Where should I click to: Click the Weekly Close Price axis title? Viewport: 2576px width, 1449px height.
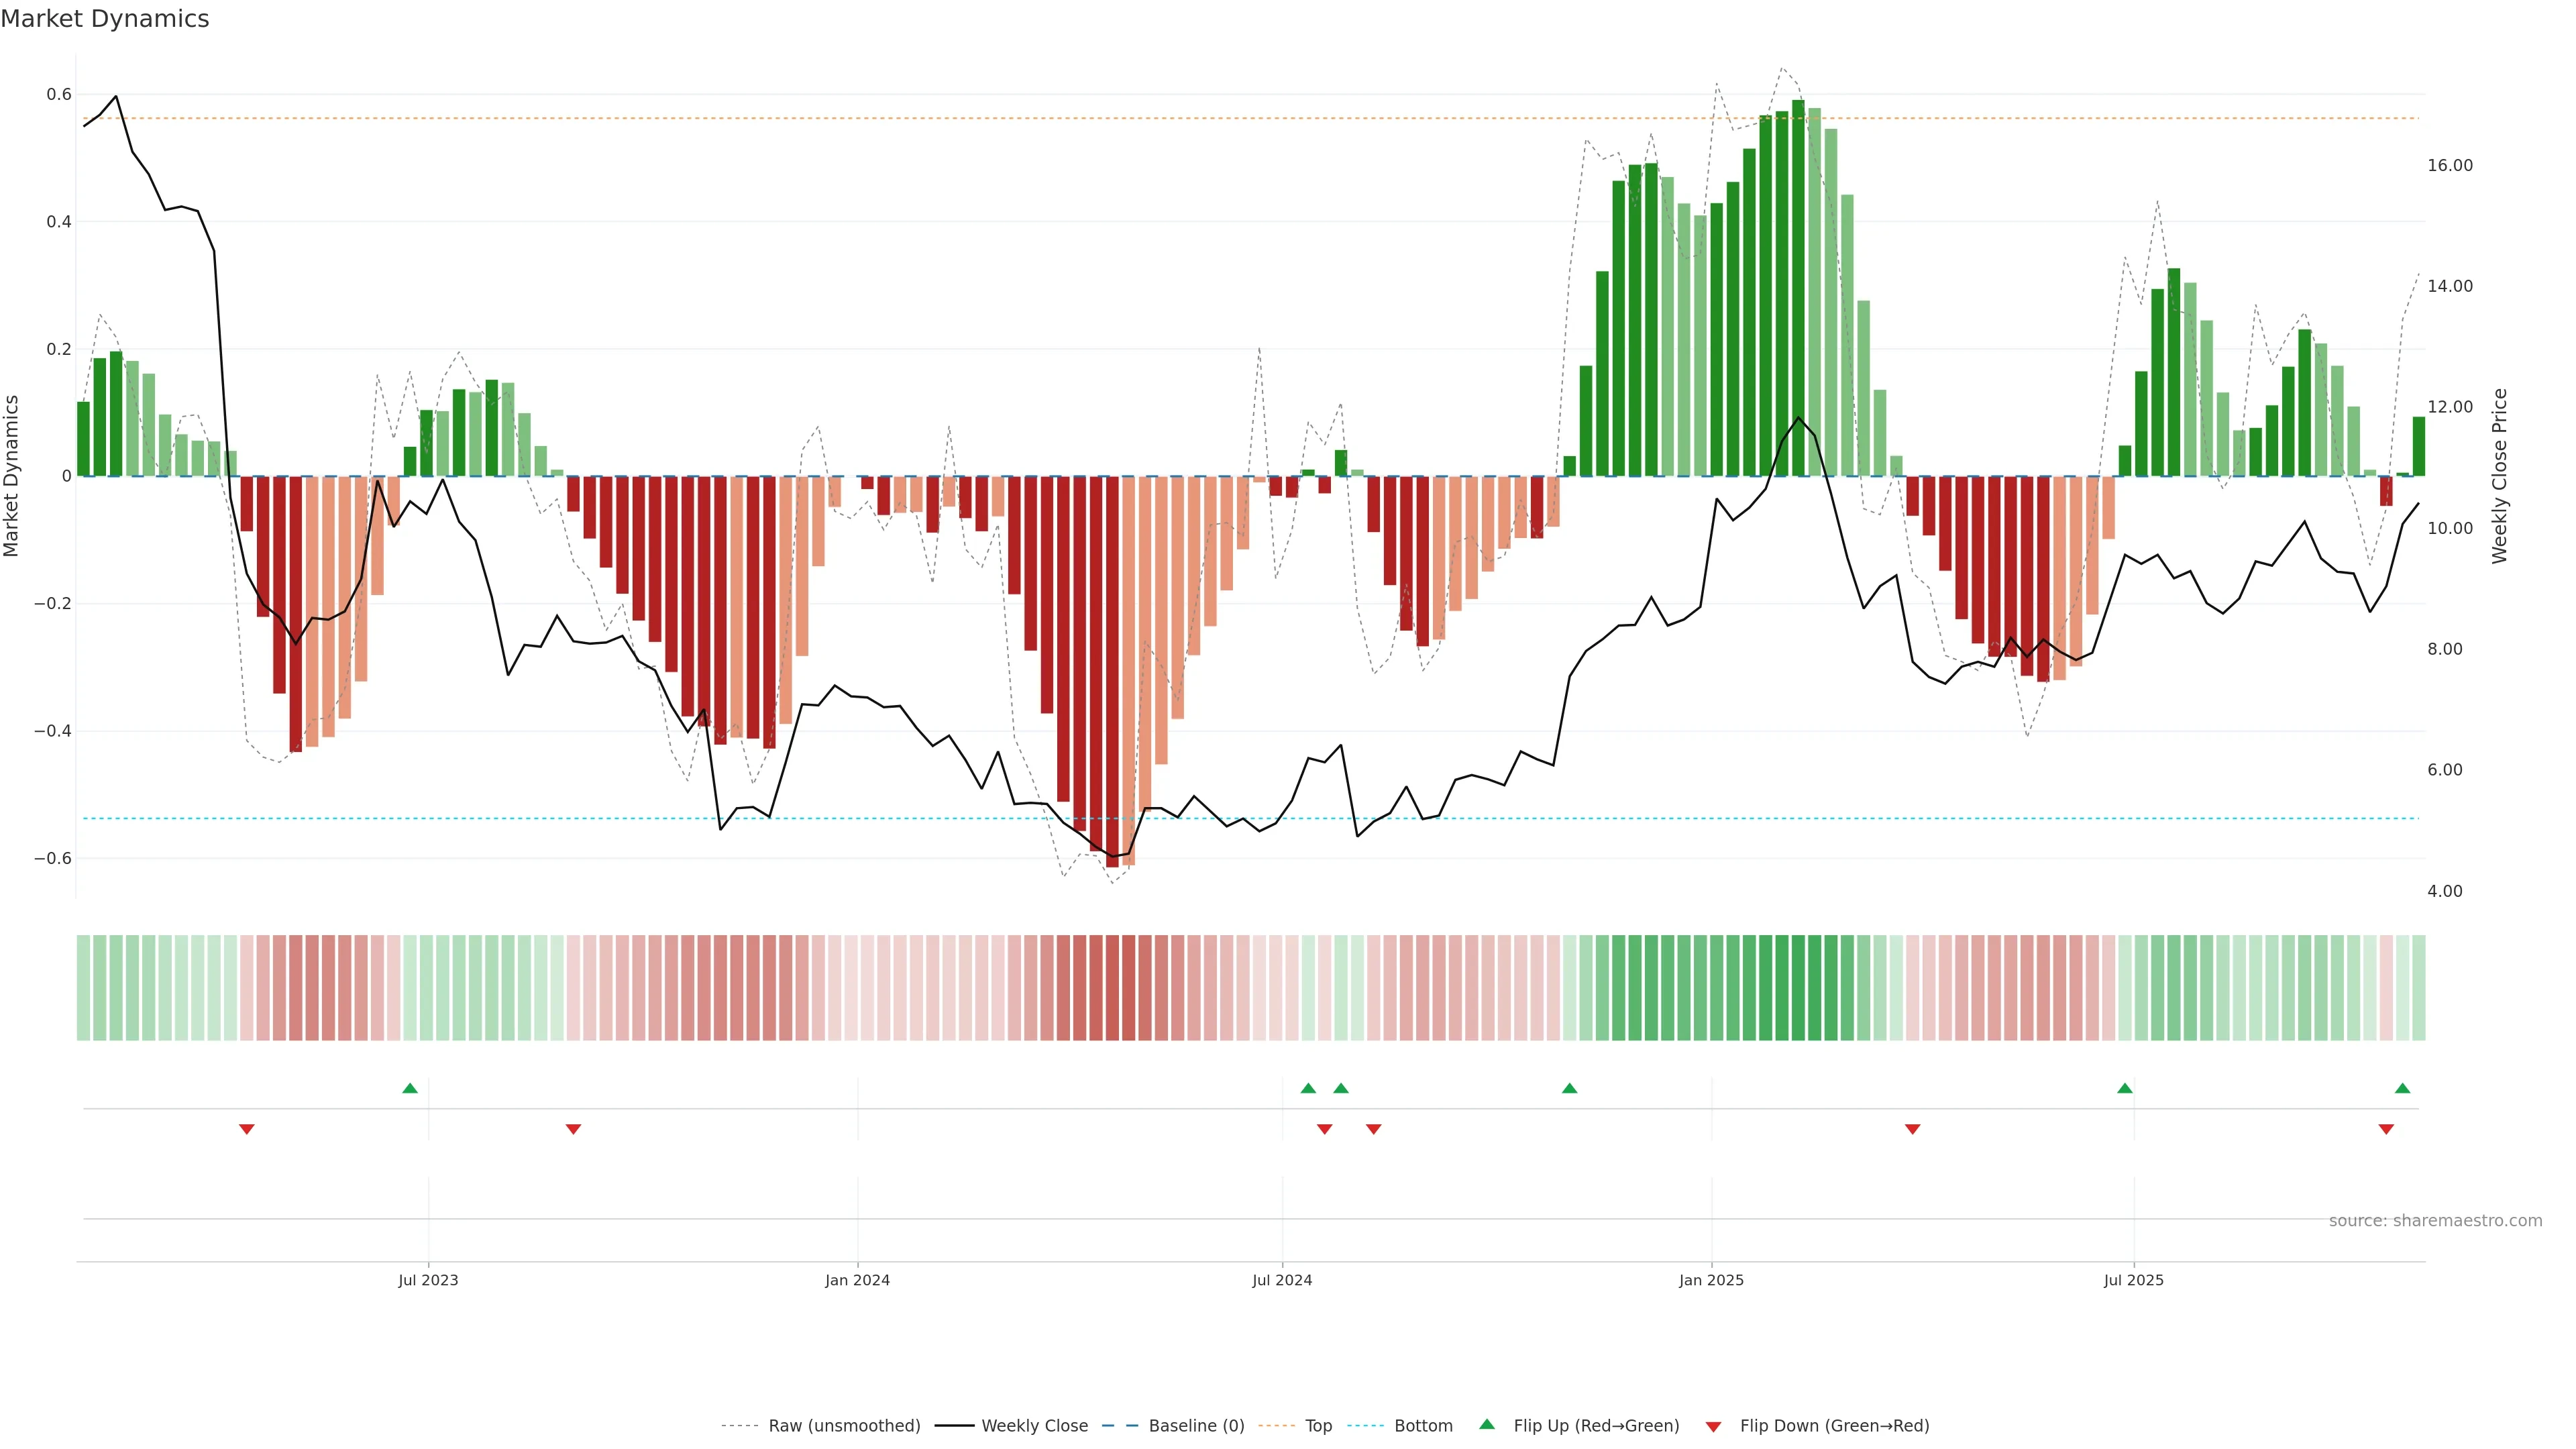coord(2499,476)
